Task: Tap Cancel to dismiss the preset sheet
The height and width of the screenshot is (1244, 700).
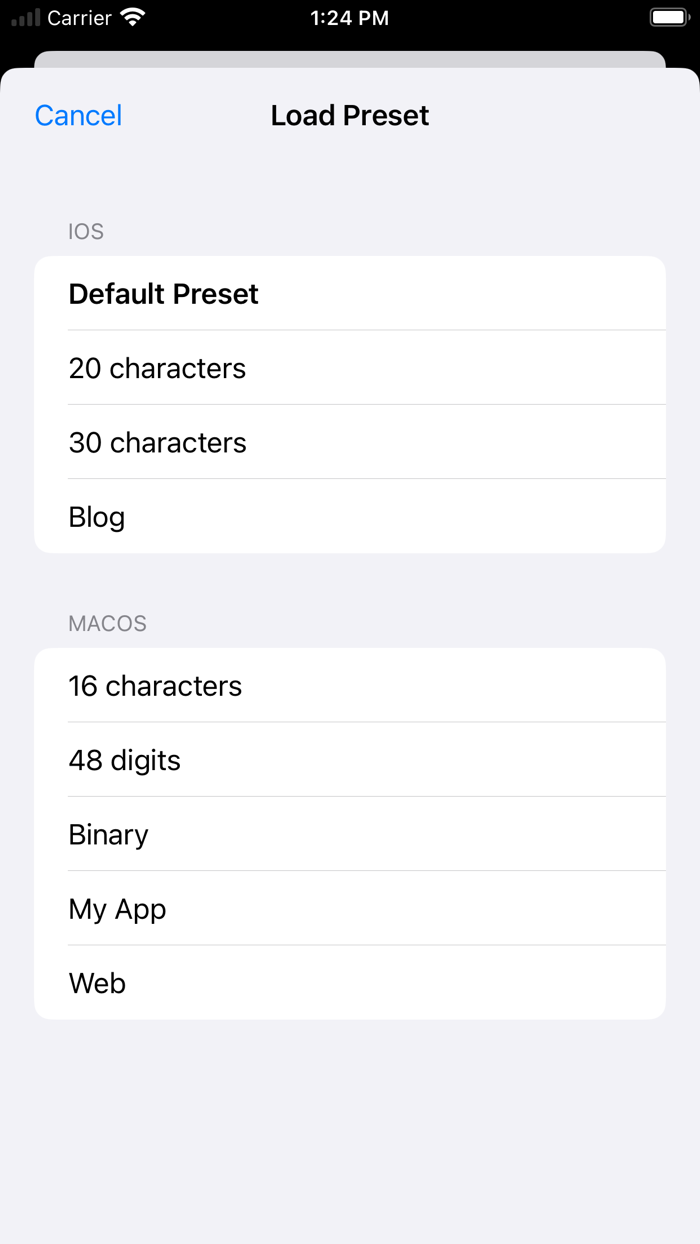Action: pyautogui.click(x=78, y=115)
